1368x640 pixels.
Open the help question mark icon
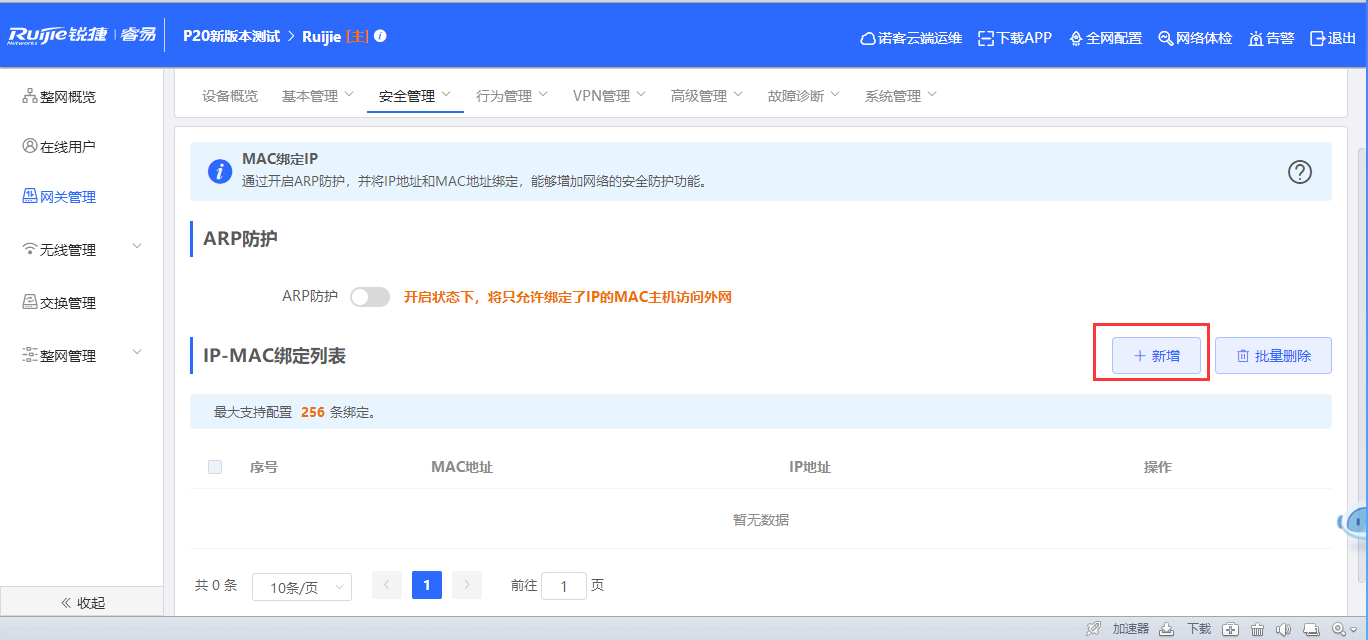1299,172
